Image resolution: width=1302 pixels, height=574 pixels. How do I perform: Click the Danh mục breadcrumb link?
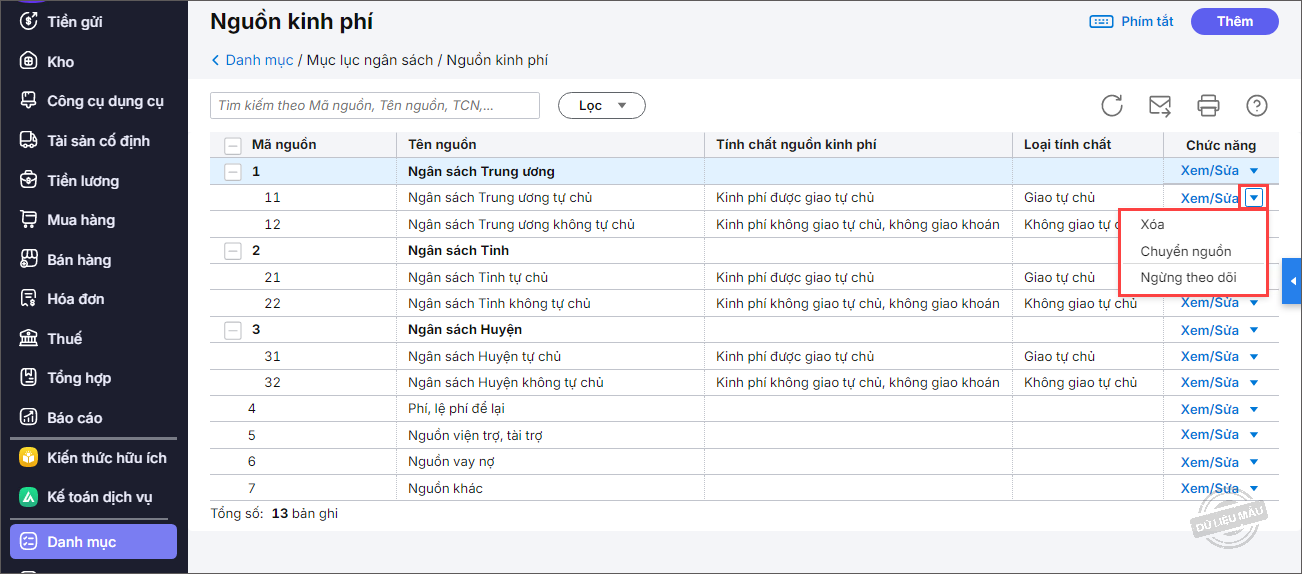click(259, 60)
